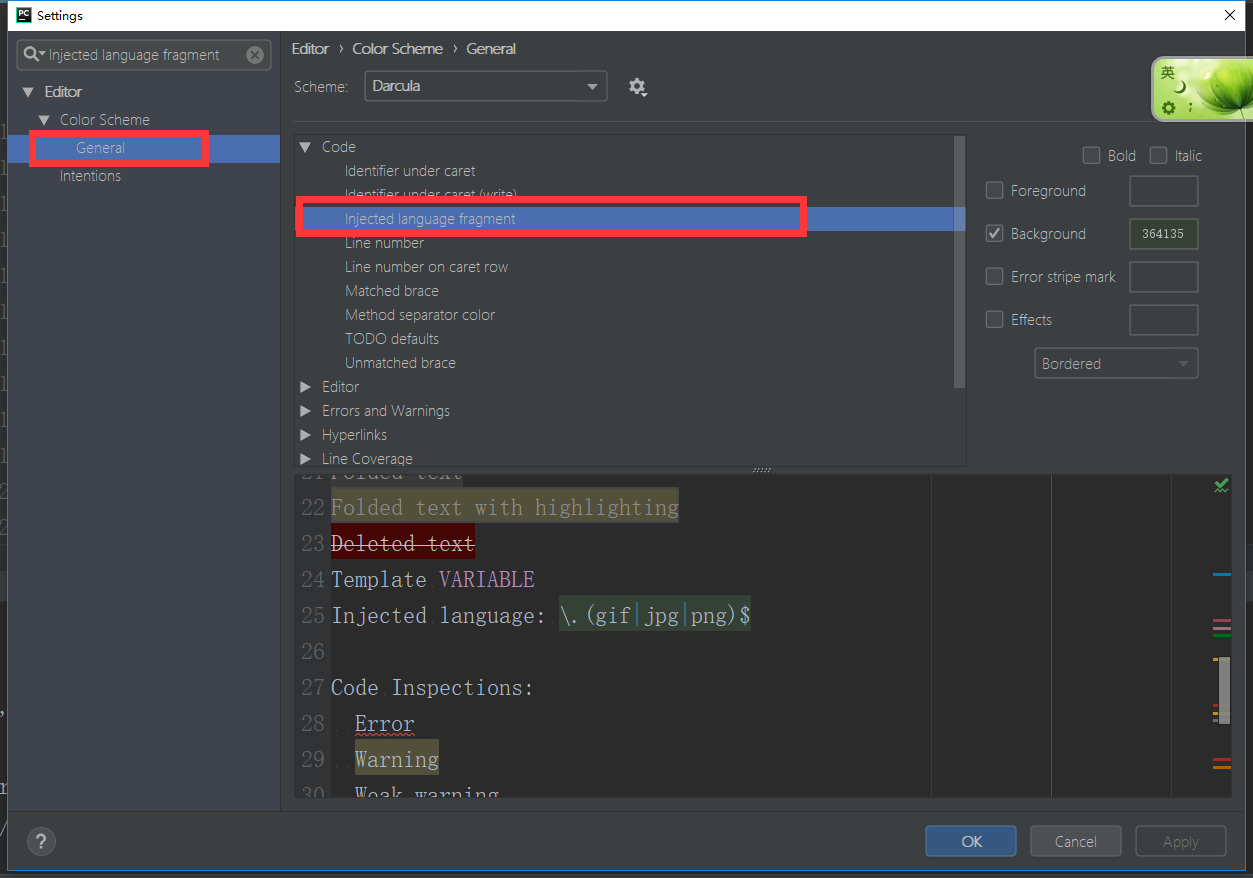Screen dimensions: 1253x878
Task: Expand the Hyperlinks category
Action: 306,435
